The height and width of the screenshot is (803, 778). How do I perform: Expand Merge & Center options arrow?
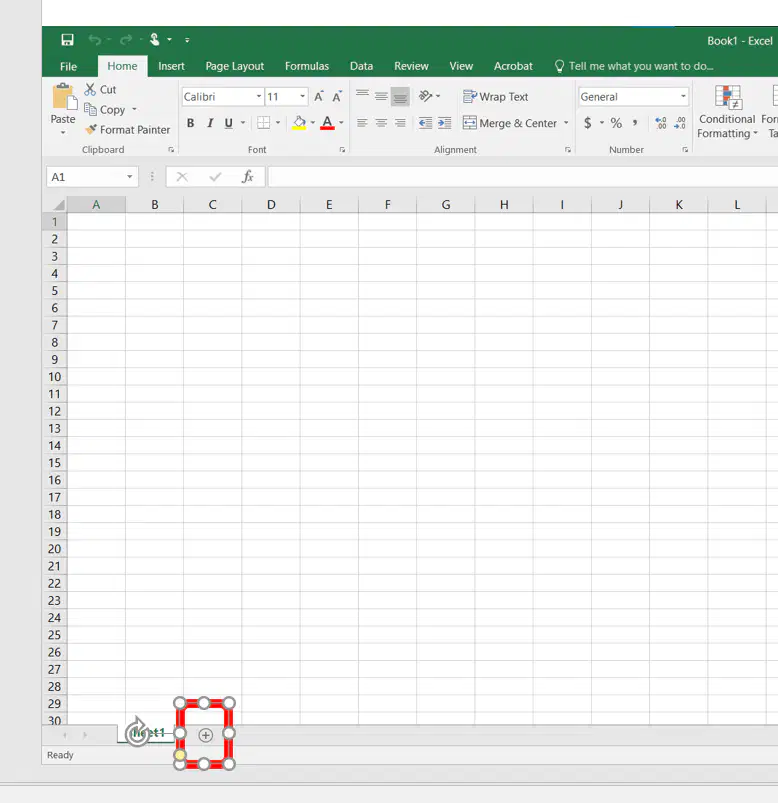[566, 123]
